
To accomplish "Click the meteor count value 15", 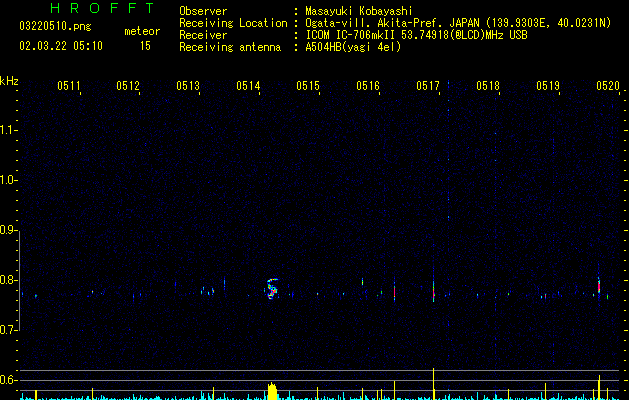I will tap(145, 46).
